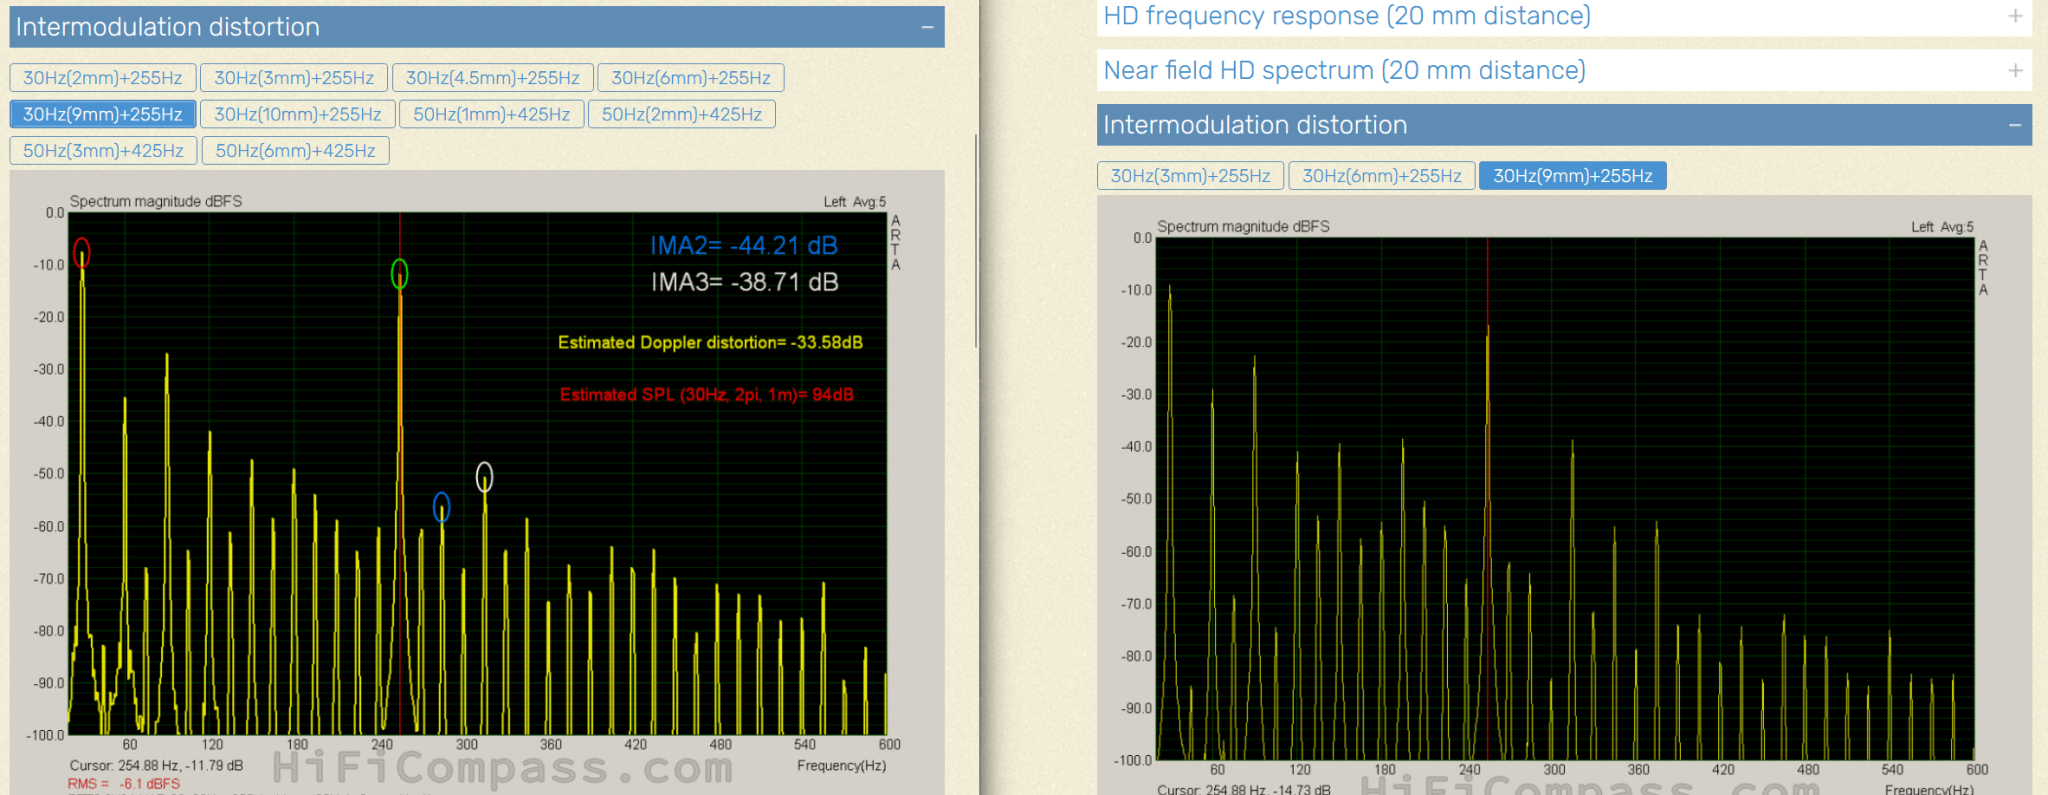Viewport: 2048px width, 795px height.
Task: Select the 30Hz(2mm)+255Hz tab in the left panel
Action: 102,78
